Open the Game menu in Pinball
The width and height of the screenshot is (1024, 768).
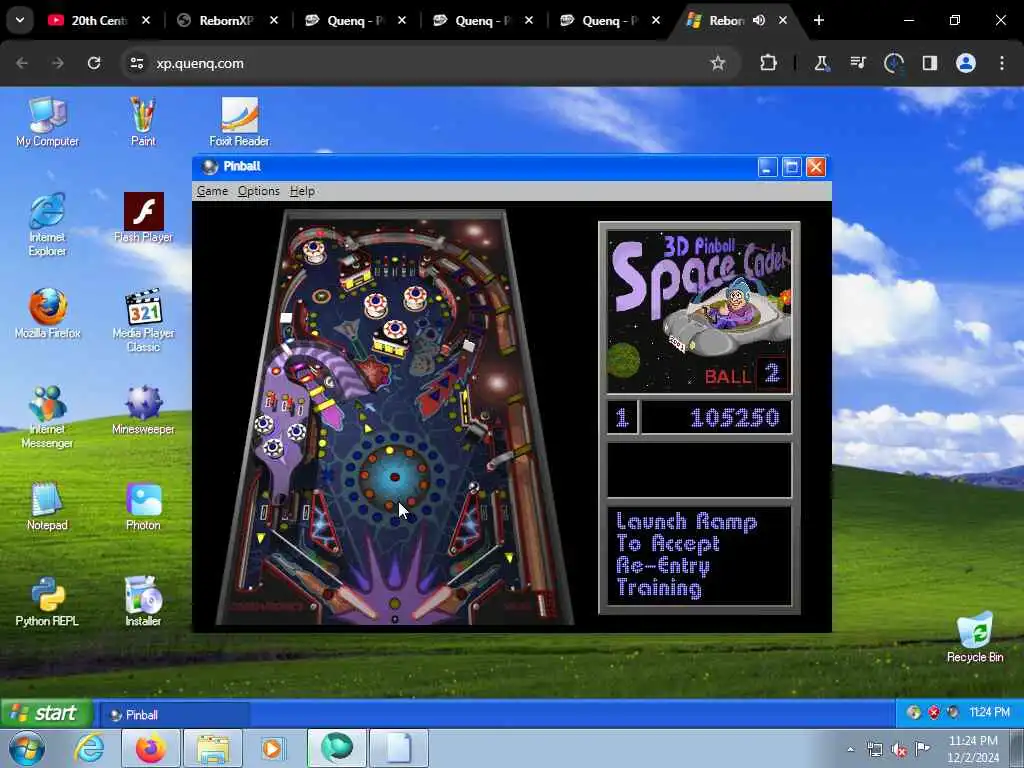[x=212, y=191]
